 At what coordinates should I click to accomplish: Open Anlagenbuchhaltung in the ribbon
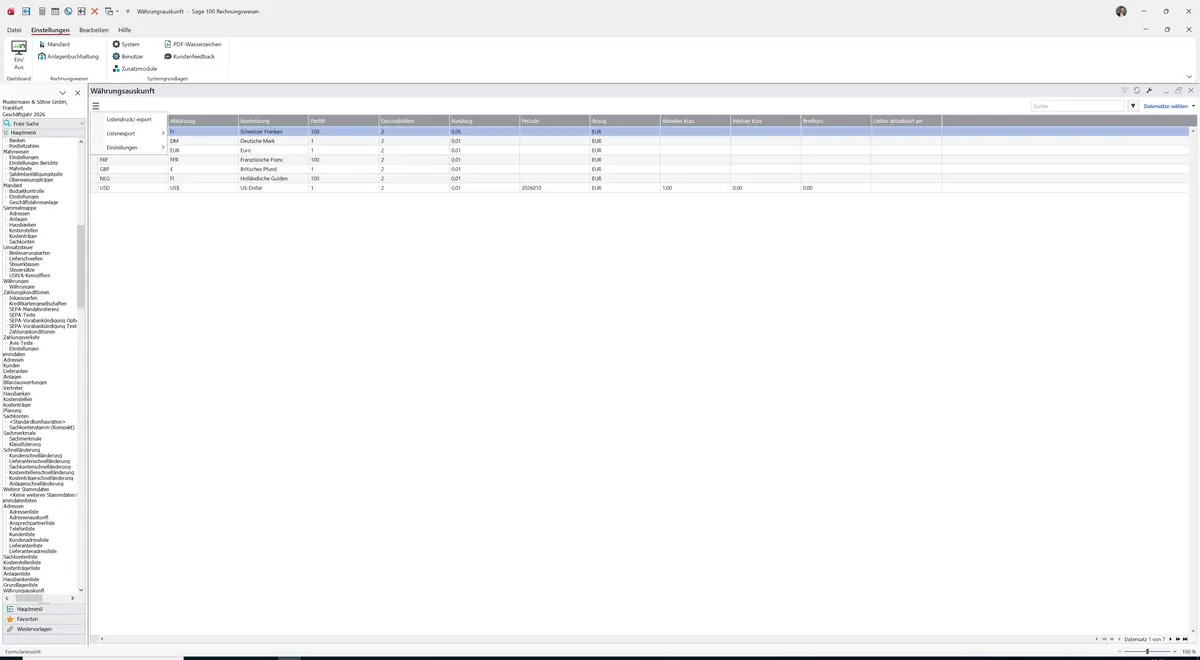(x=69, y=56)
